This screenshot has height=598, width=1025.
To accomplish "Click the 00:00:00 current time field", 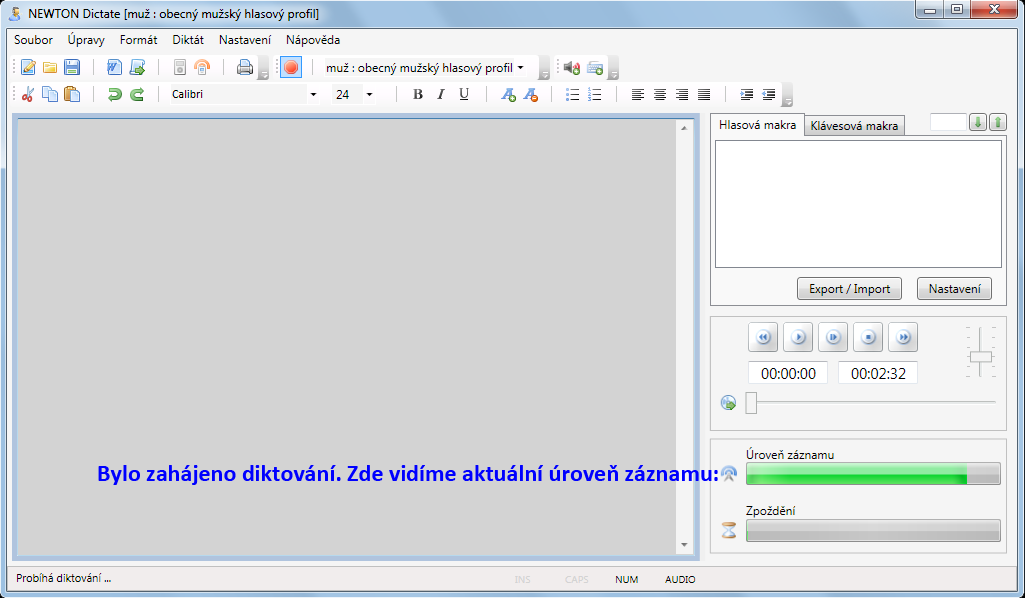I will (x=788, y=373).
